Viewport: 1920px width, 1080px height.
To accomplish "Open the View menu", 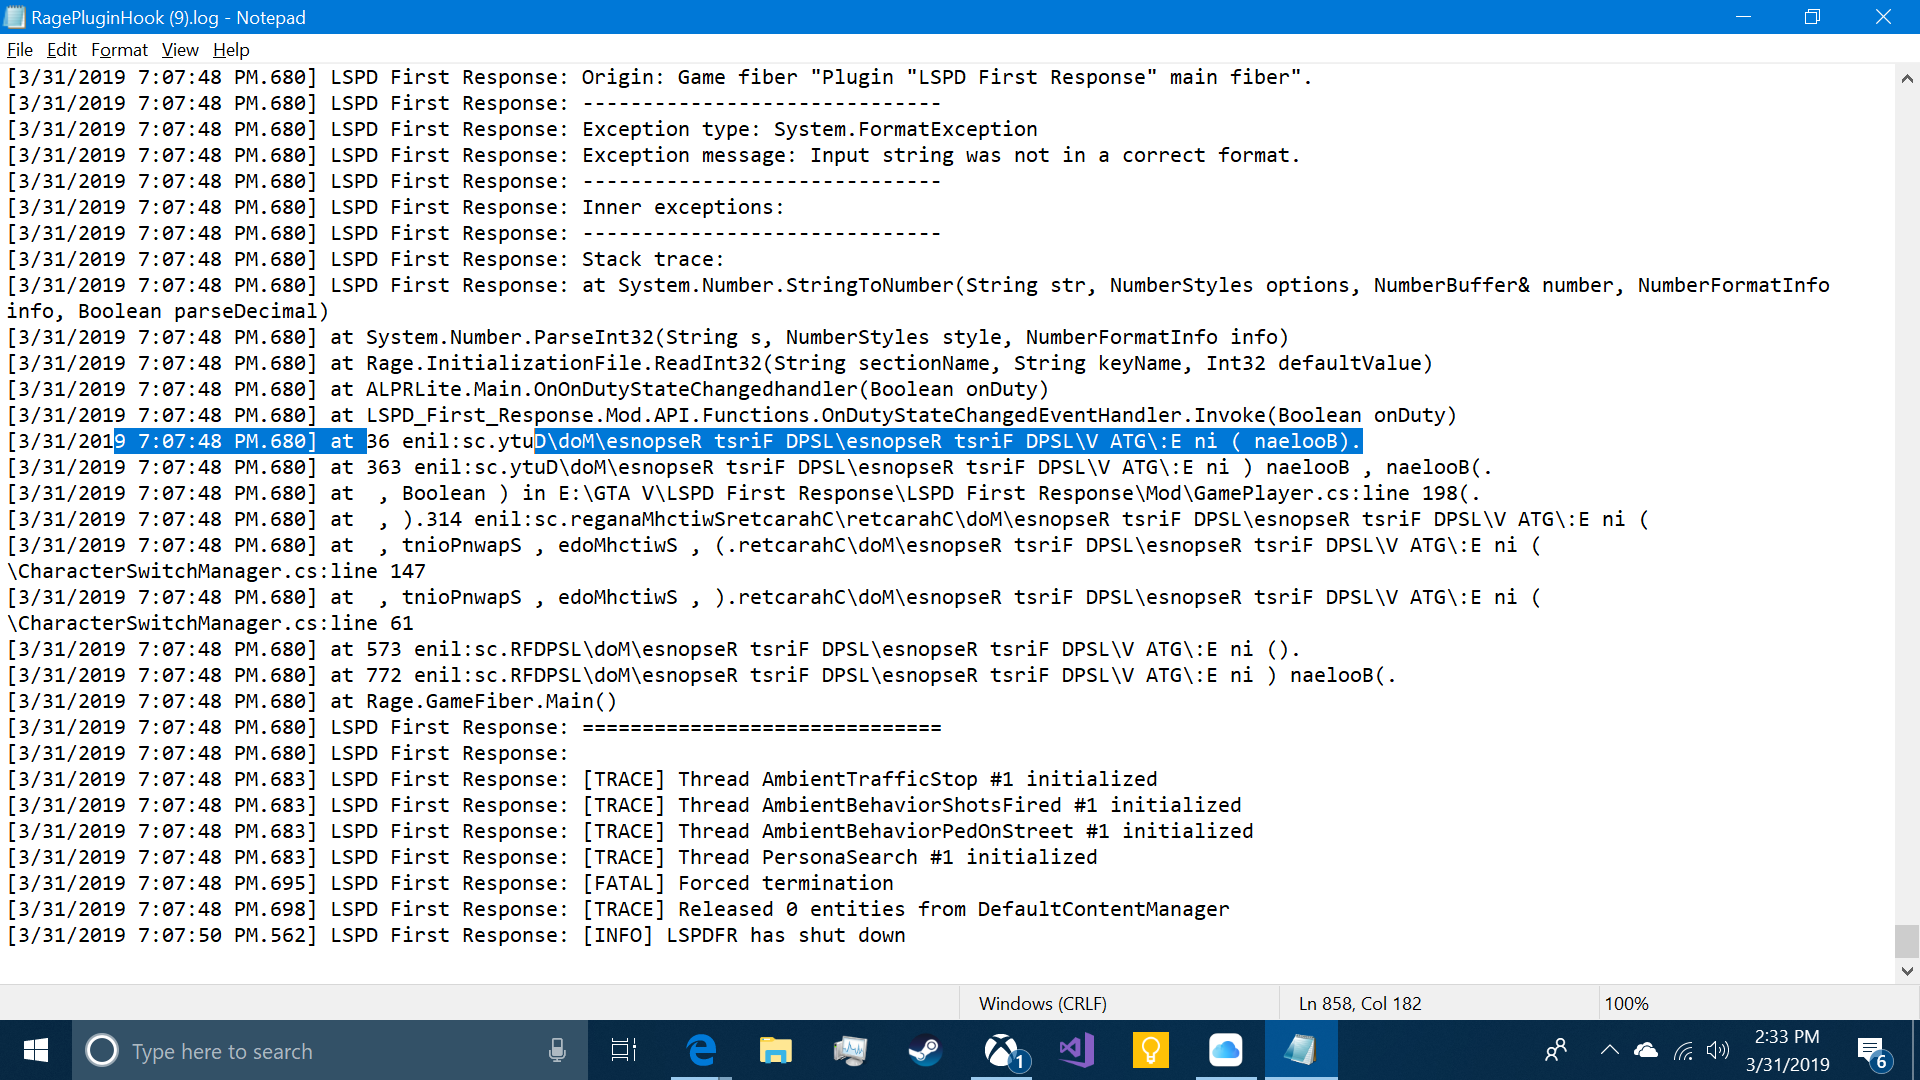I will coord(180,50).
